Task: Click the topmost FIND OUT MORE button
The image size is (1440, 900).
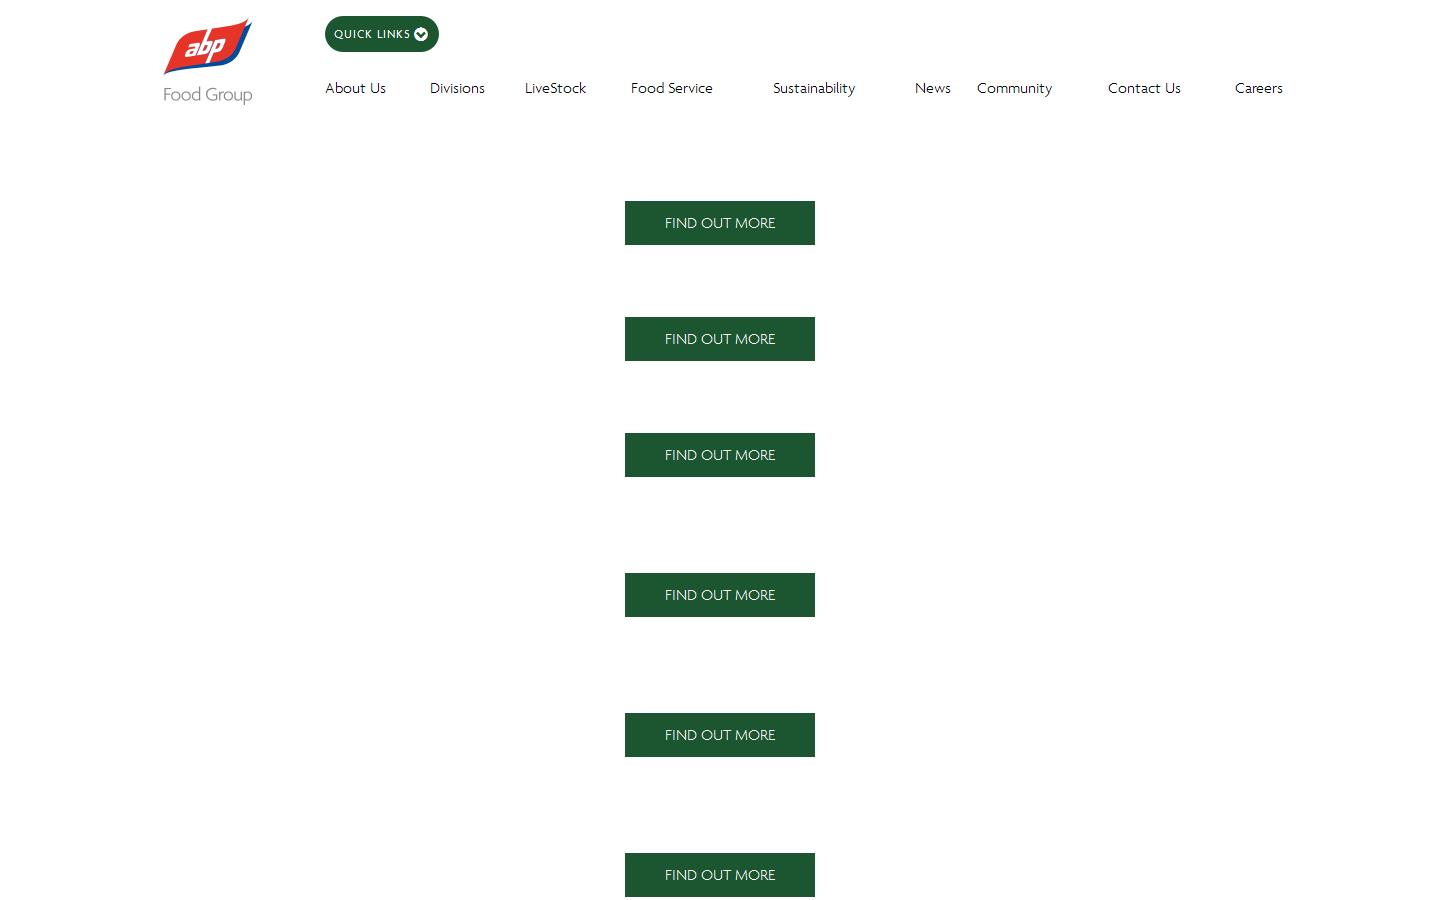Action: pos(719,223)
